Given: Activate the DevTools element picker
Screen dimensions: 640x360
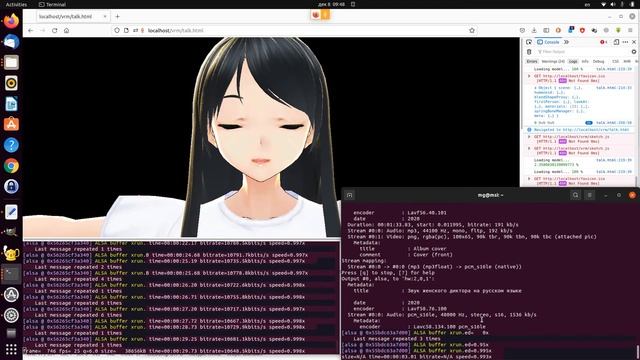Looking at the screenshot, I should pos(529,42).
